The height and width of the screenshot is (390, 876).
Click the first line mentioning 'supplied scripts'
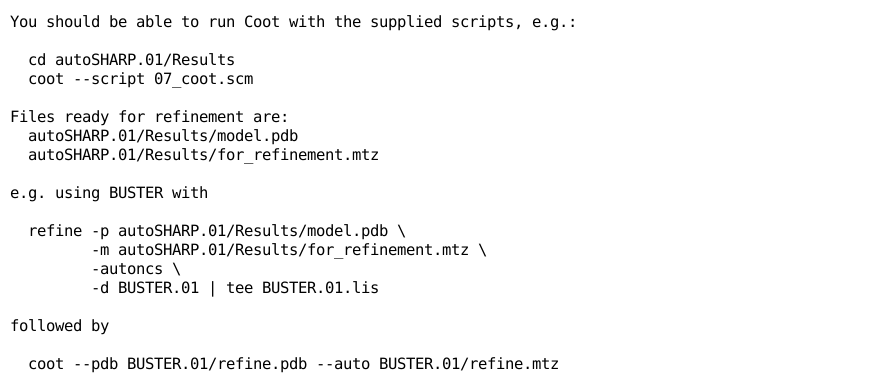click(293, 22)
